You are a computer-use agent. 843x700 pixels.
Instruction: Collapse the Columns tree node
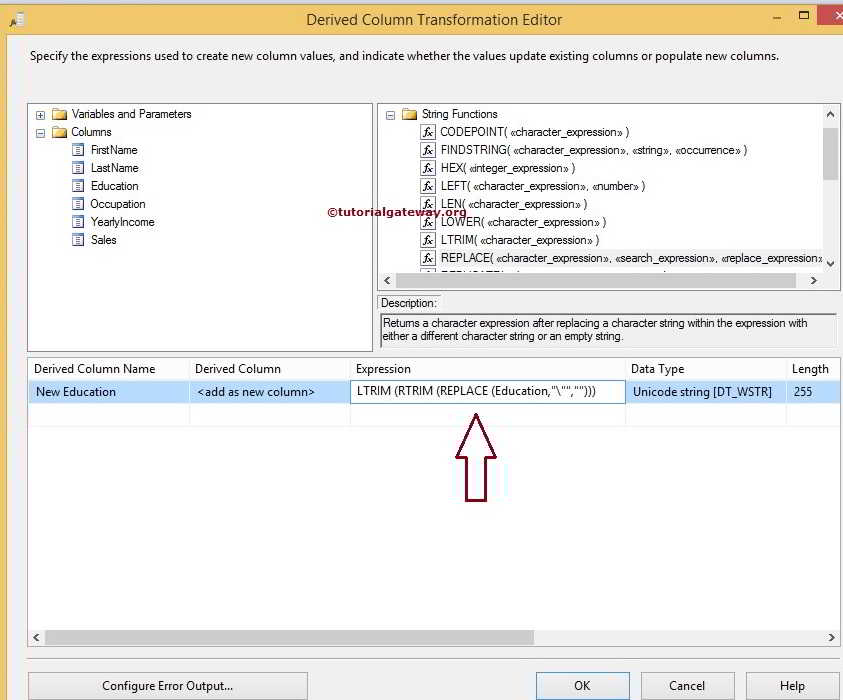38,131
